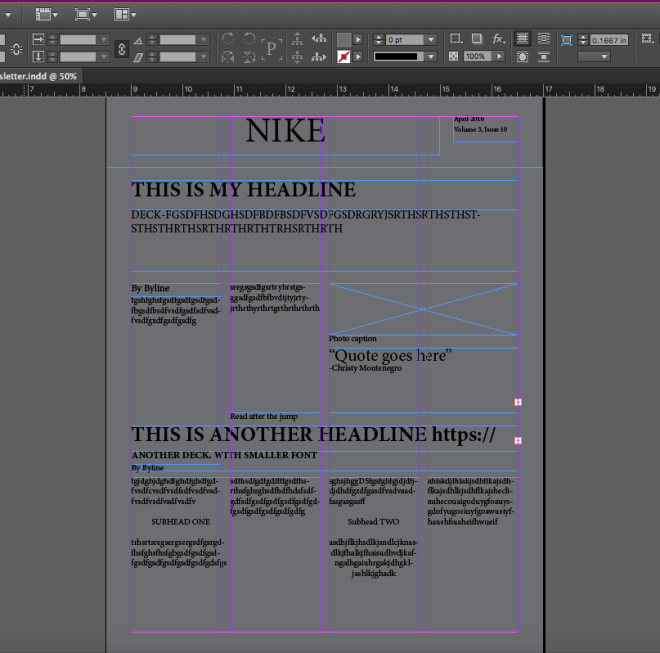Click the Select Next Object icon
660x653 pixels.
click(x=319, y=56)
